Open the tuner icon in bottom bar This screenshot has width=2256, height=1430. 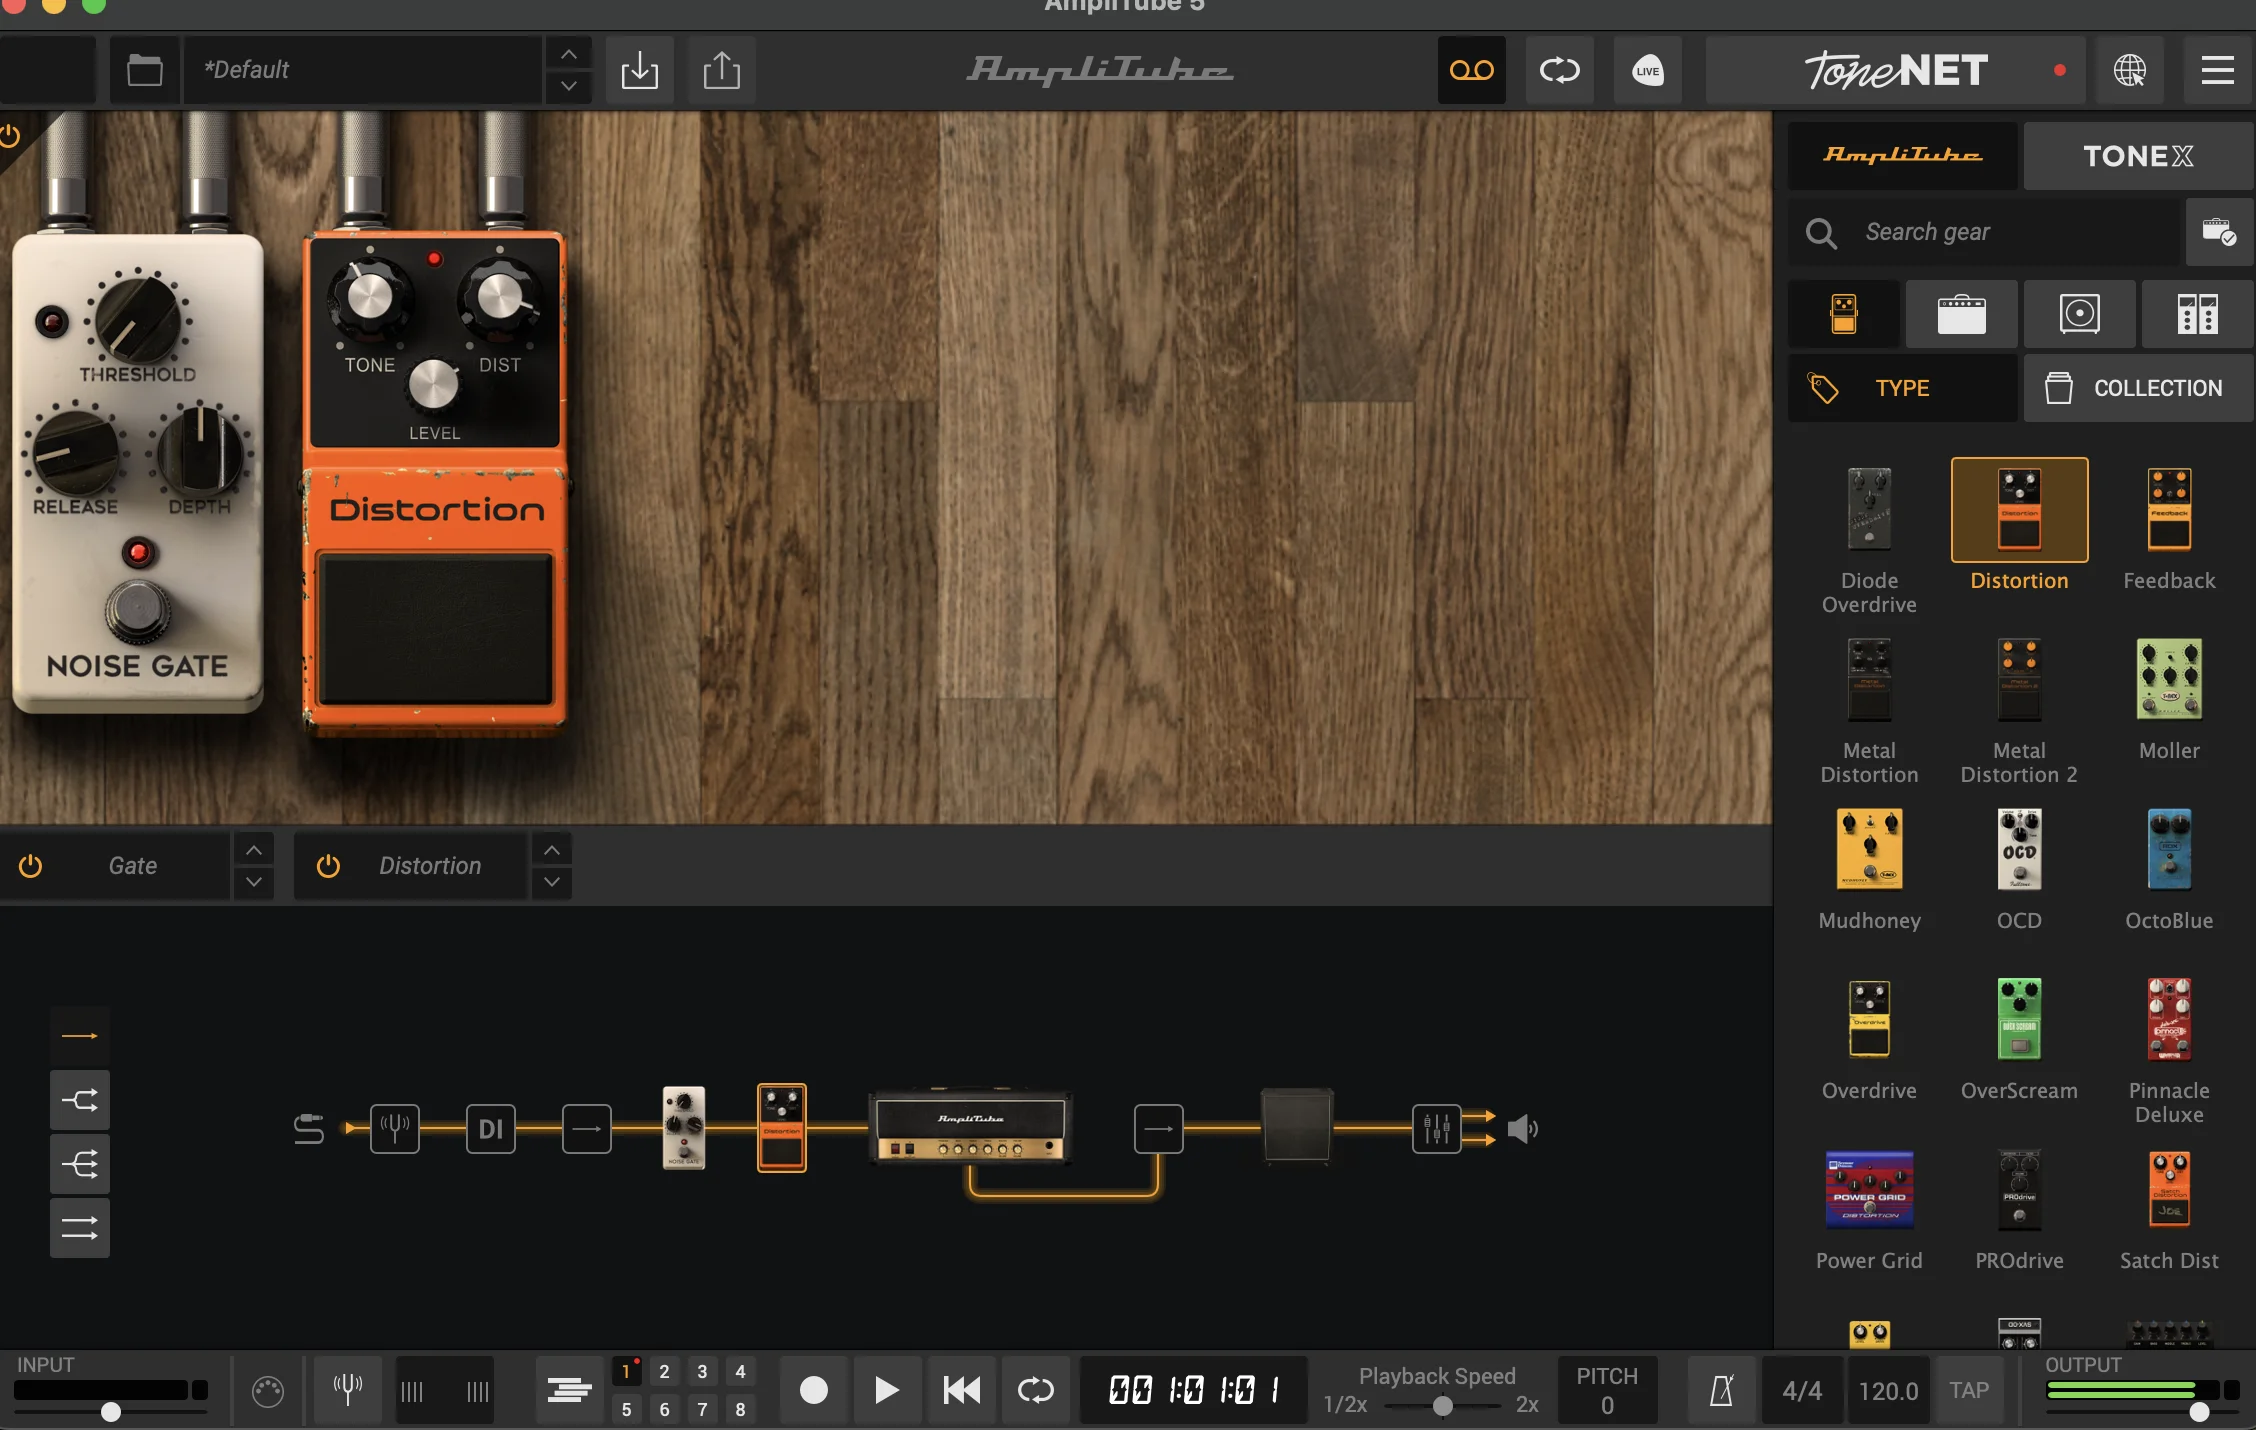point(347,1390)
